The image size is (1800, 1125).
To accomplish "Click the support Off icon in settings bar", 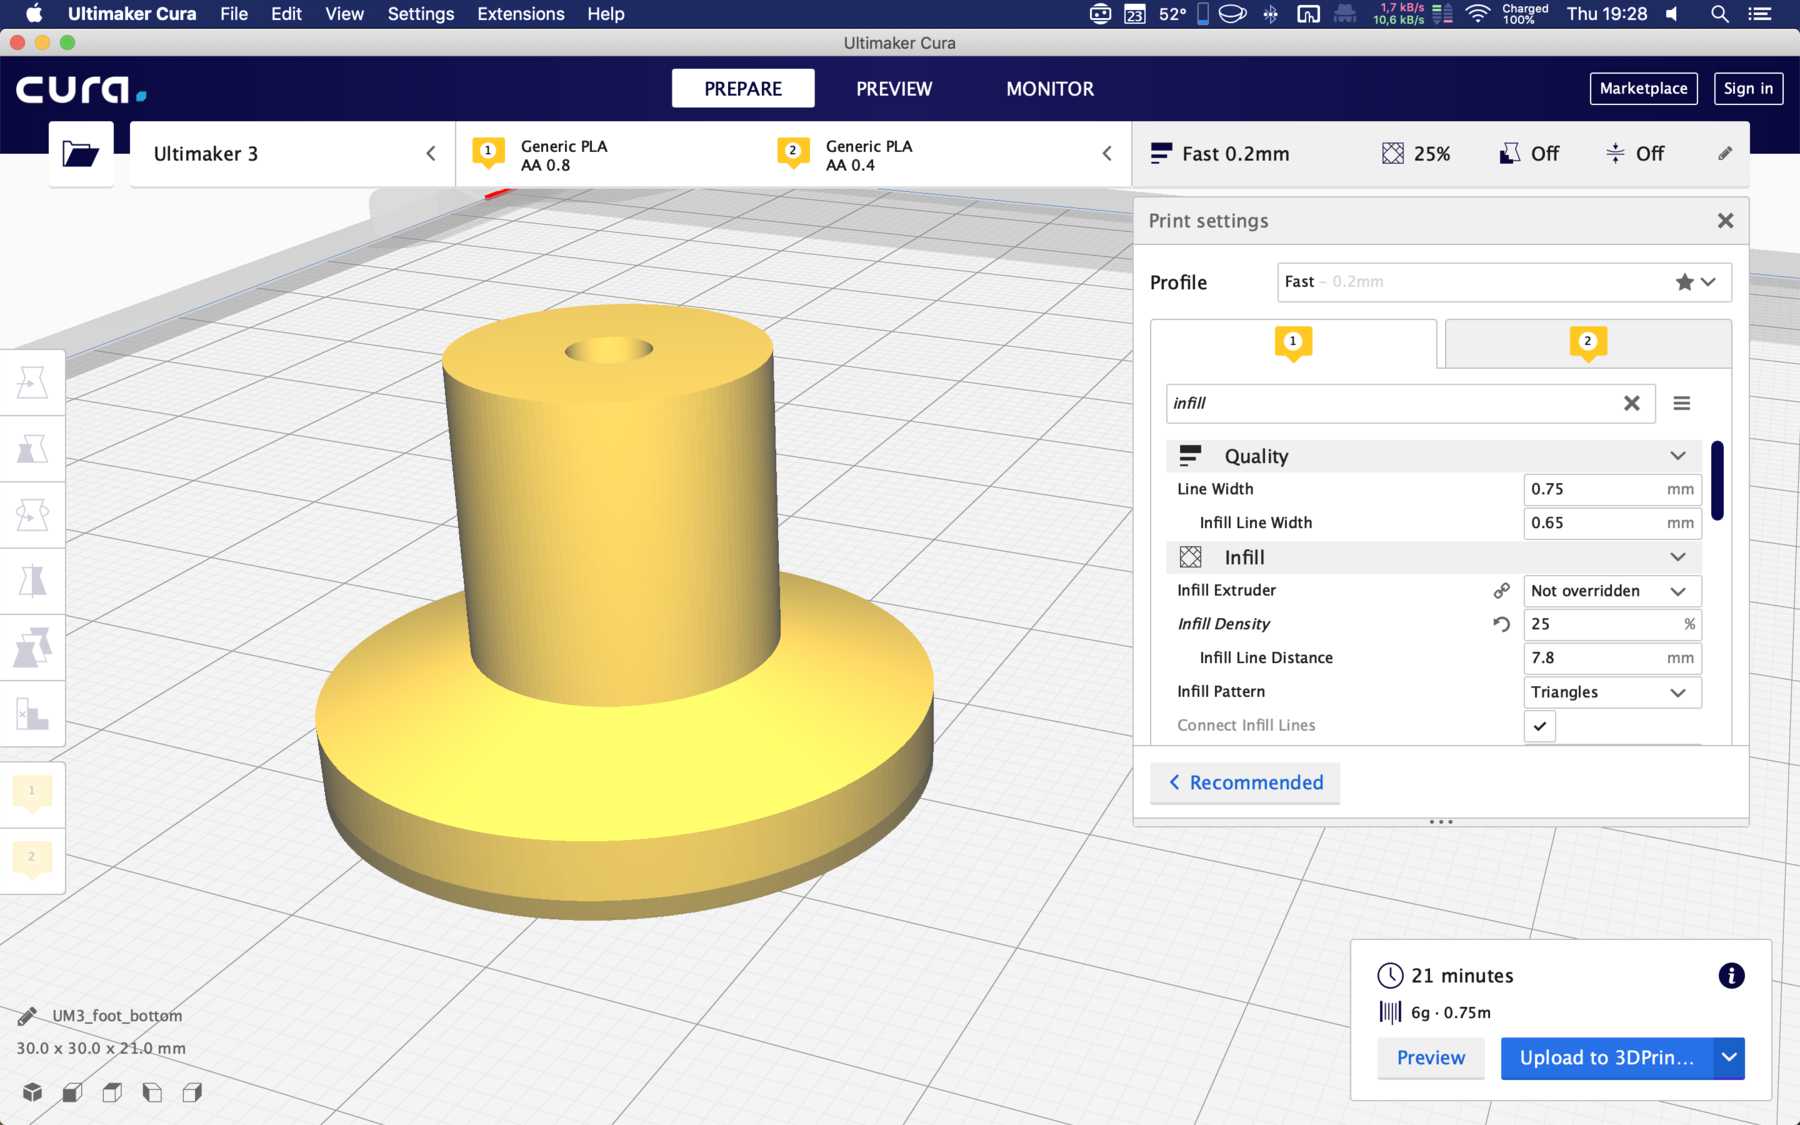I will point(1510,153).
